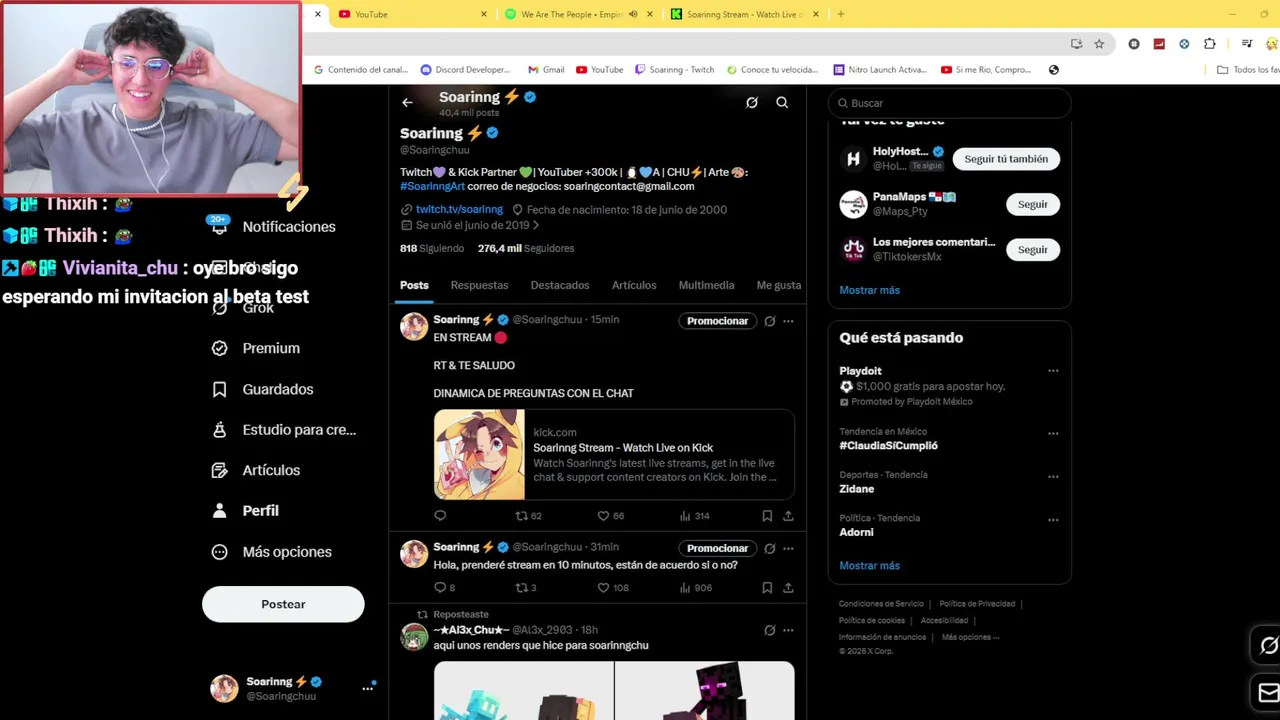Viewport: 1280px width, 720px height.
Task: Click install app icon in address bar
Action: pos(1076,44)
